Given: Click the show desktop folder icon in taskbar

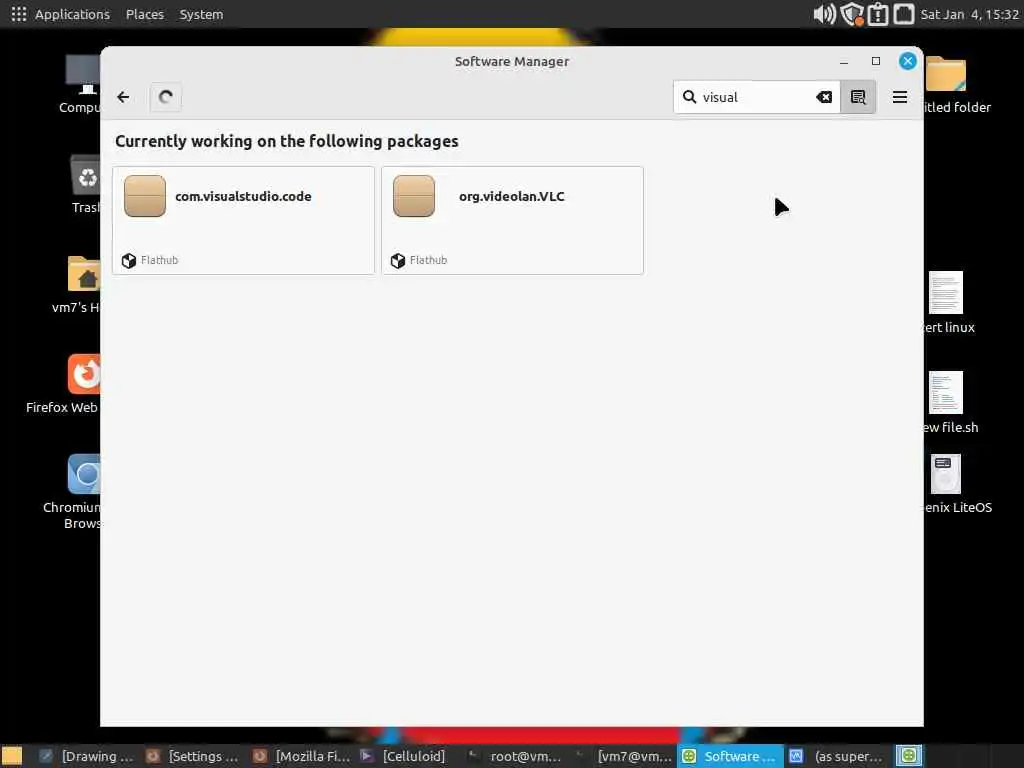Looking at the screenshot, I should coord(12,756).
